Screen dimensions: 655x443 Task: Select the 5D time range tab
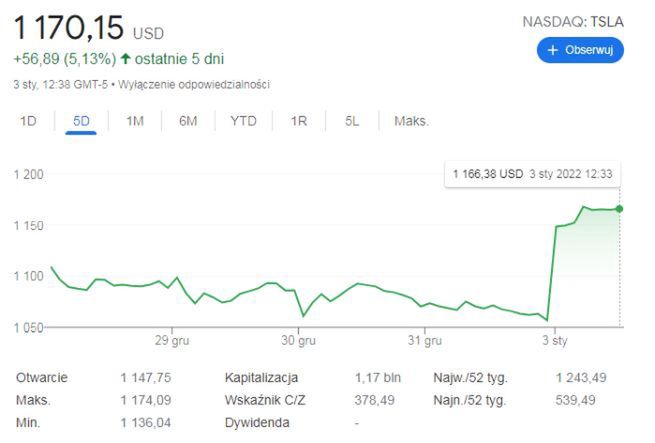click(82, 121)
